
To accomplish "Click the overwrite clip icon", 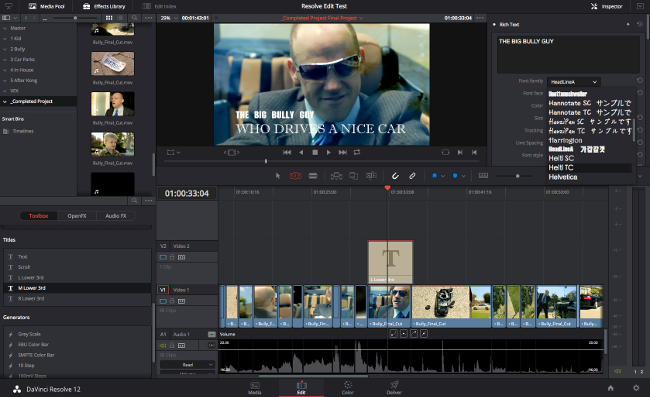I will click(x=353, y=176).
